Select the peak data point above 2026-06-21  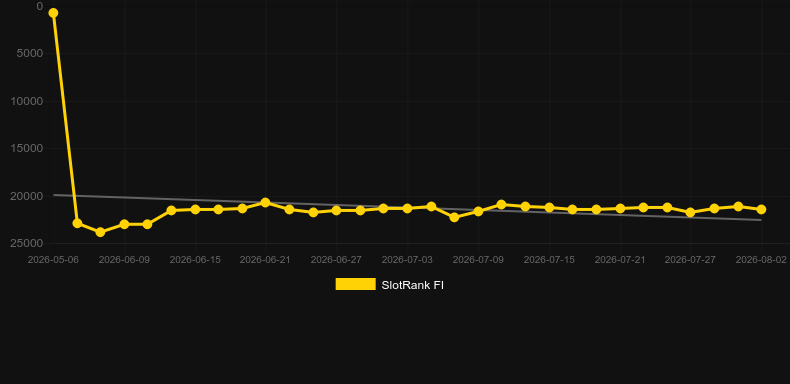pos(266,203)
